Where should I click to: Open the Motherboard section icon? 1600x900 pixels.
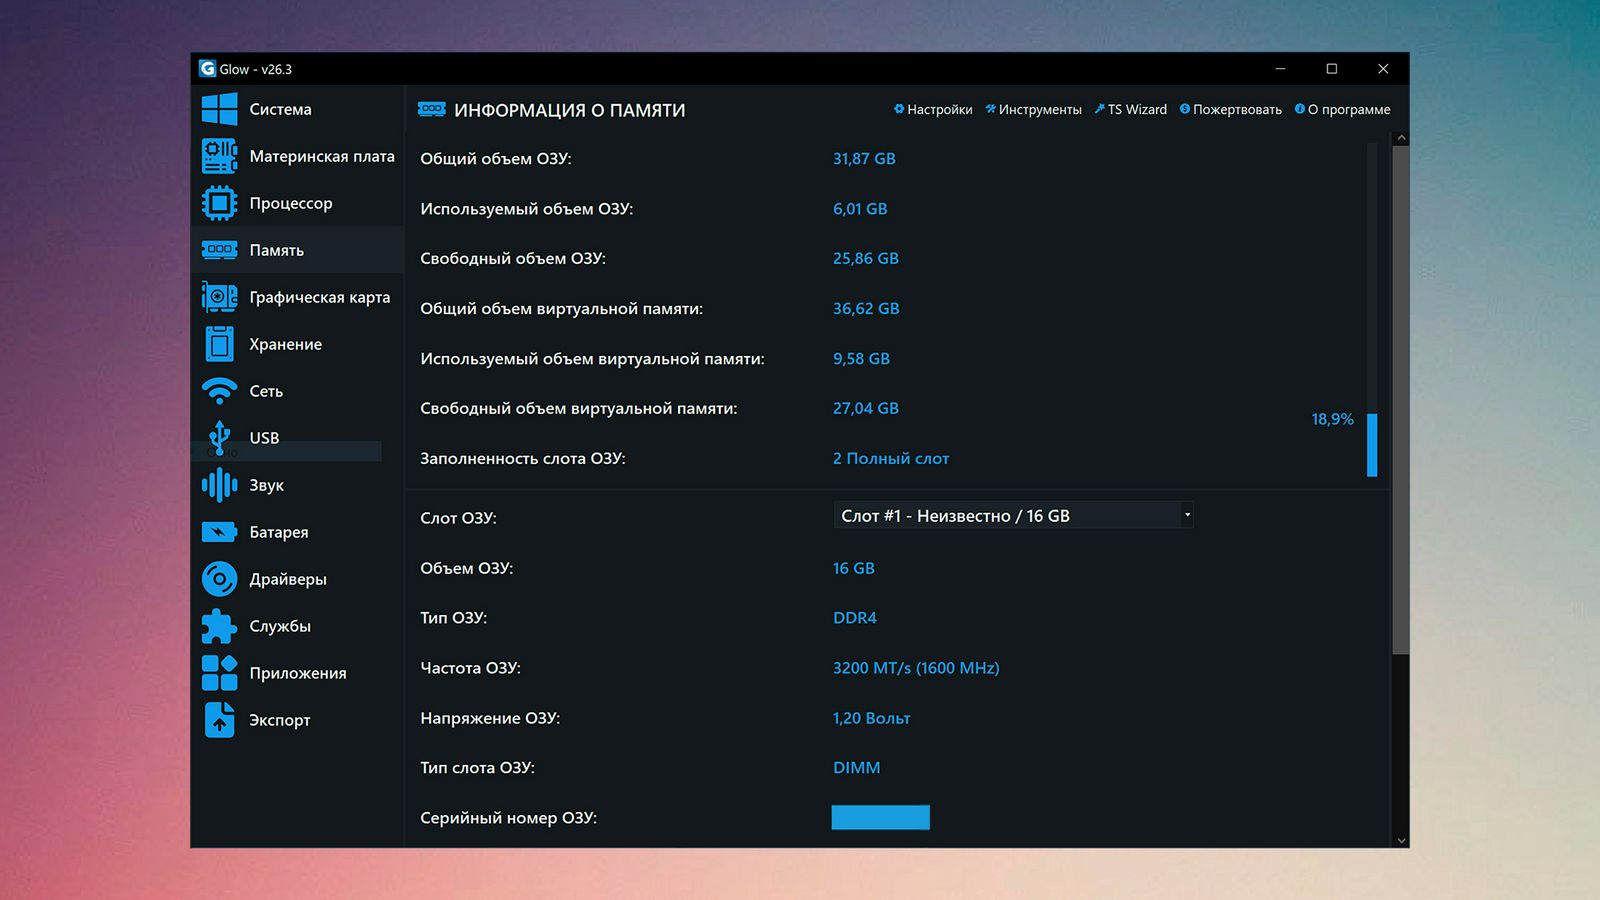click(219, 156)
